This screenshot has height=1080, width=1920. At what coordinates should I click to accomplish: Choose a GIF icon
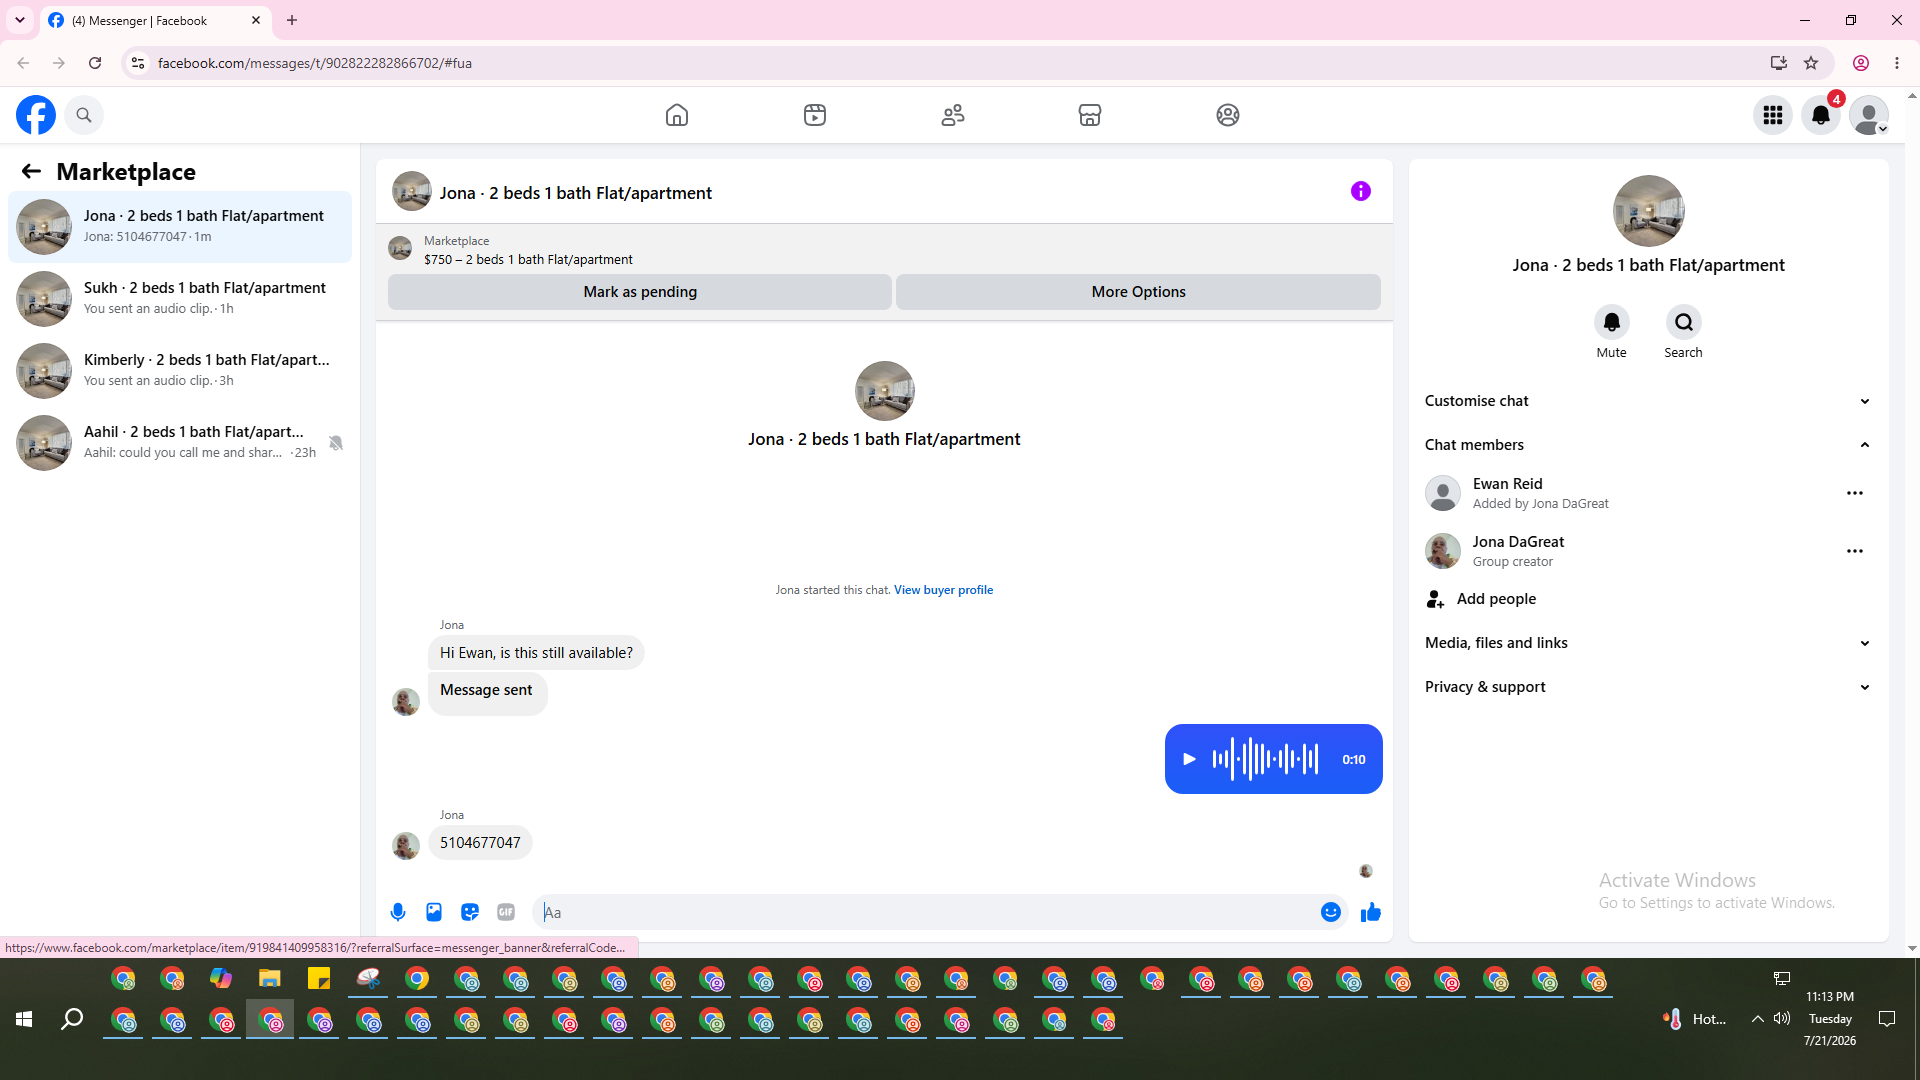[x=506, y=912]
